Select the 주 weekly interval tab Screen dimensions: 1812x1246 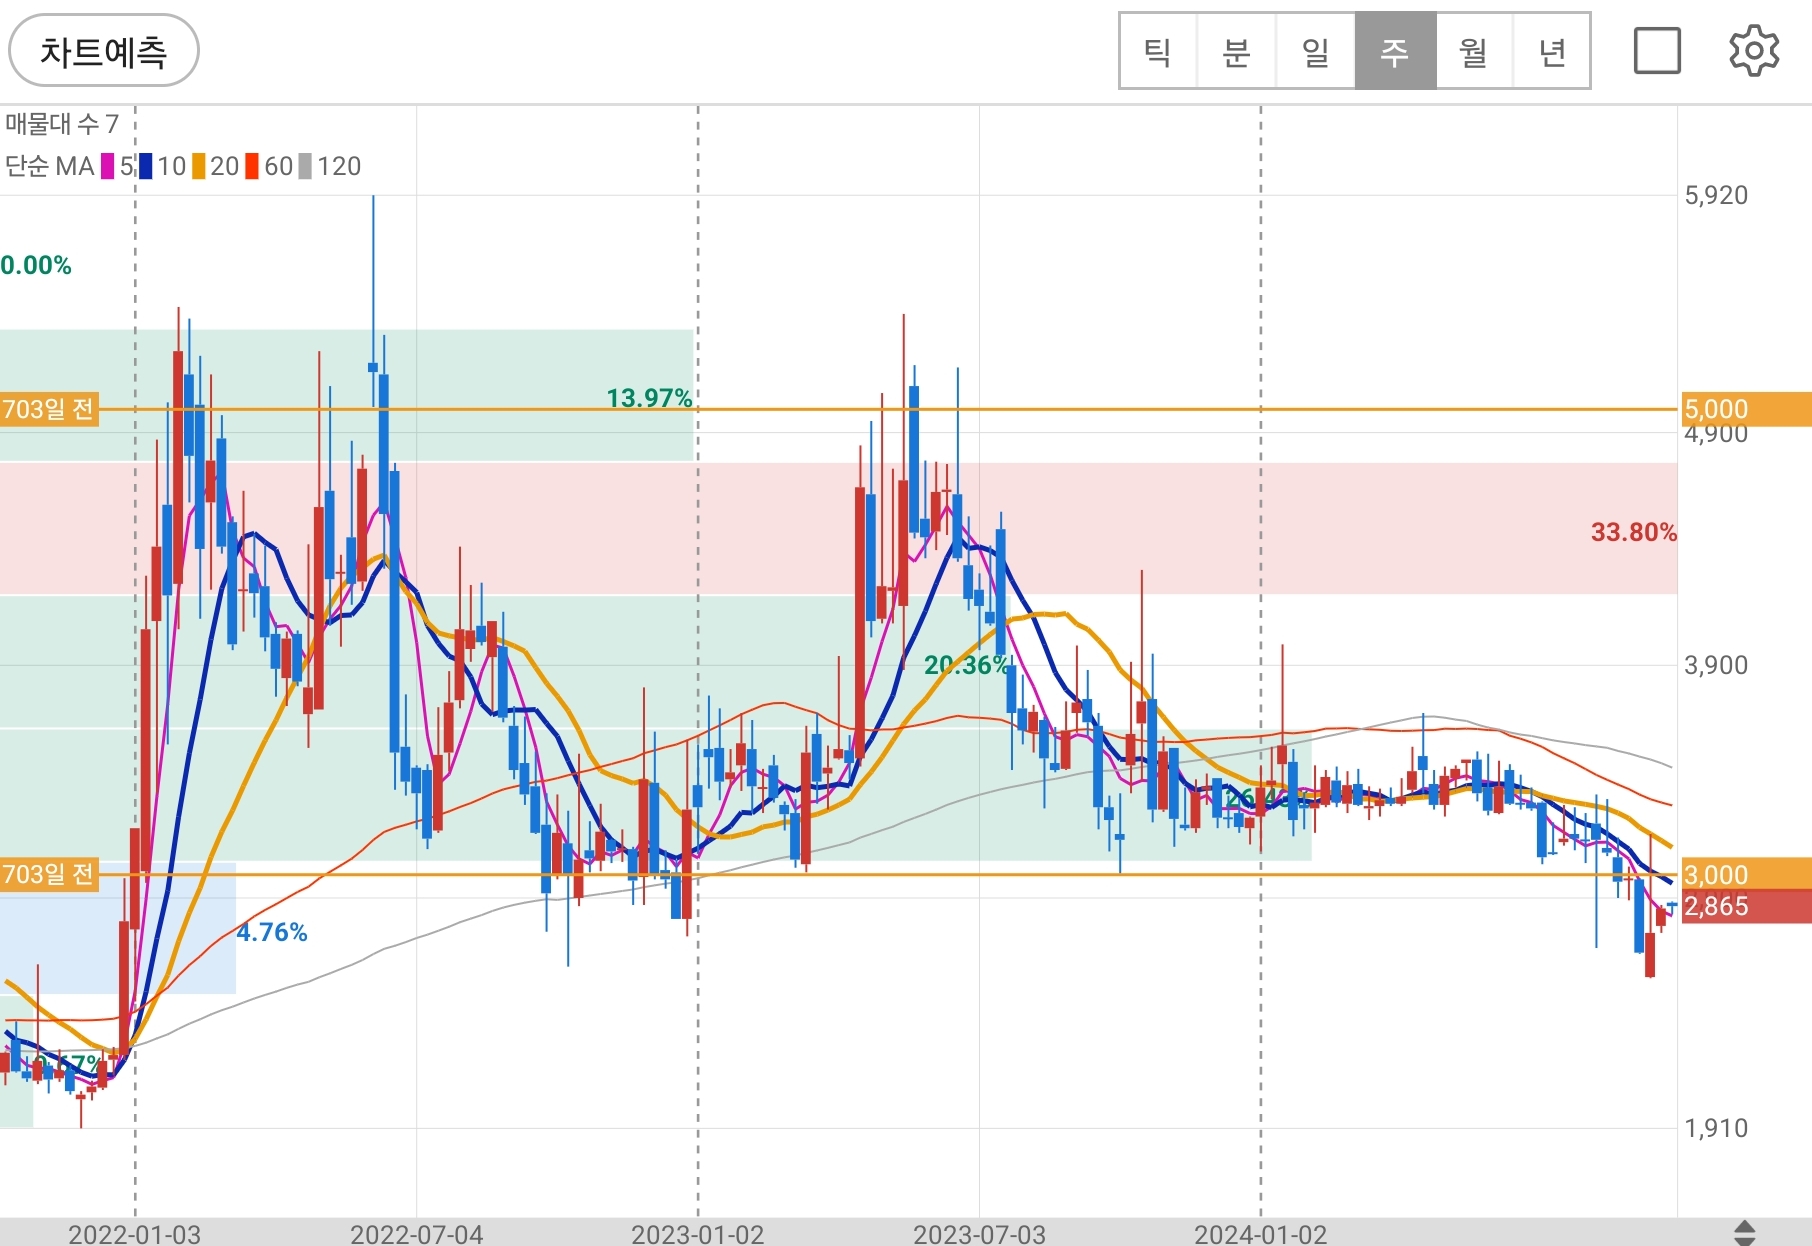1395,52
